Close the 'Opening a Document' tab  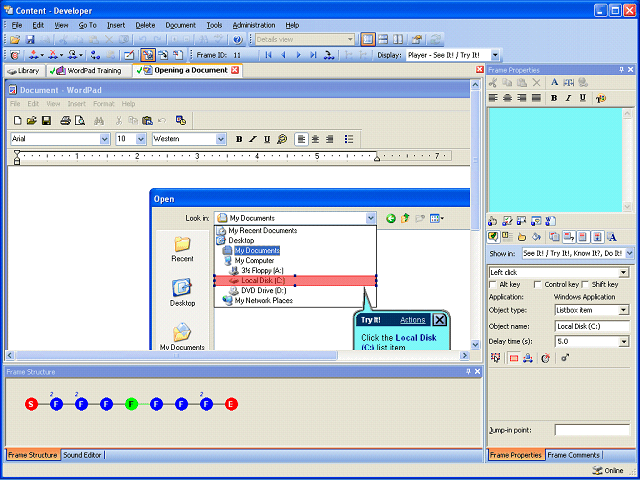tap(235, 70)
